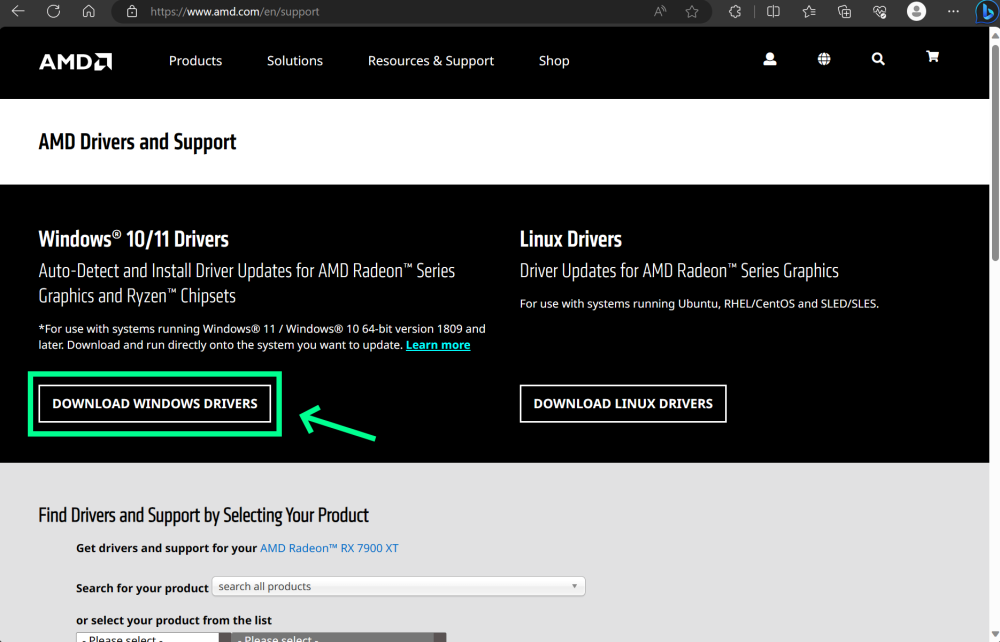Add page to favorites star icon
This screenshot has width=1000, height=642.
click(x=692, y=12)
